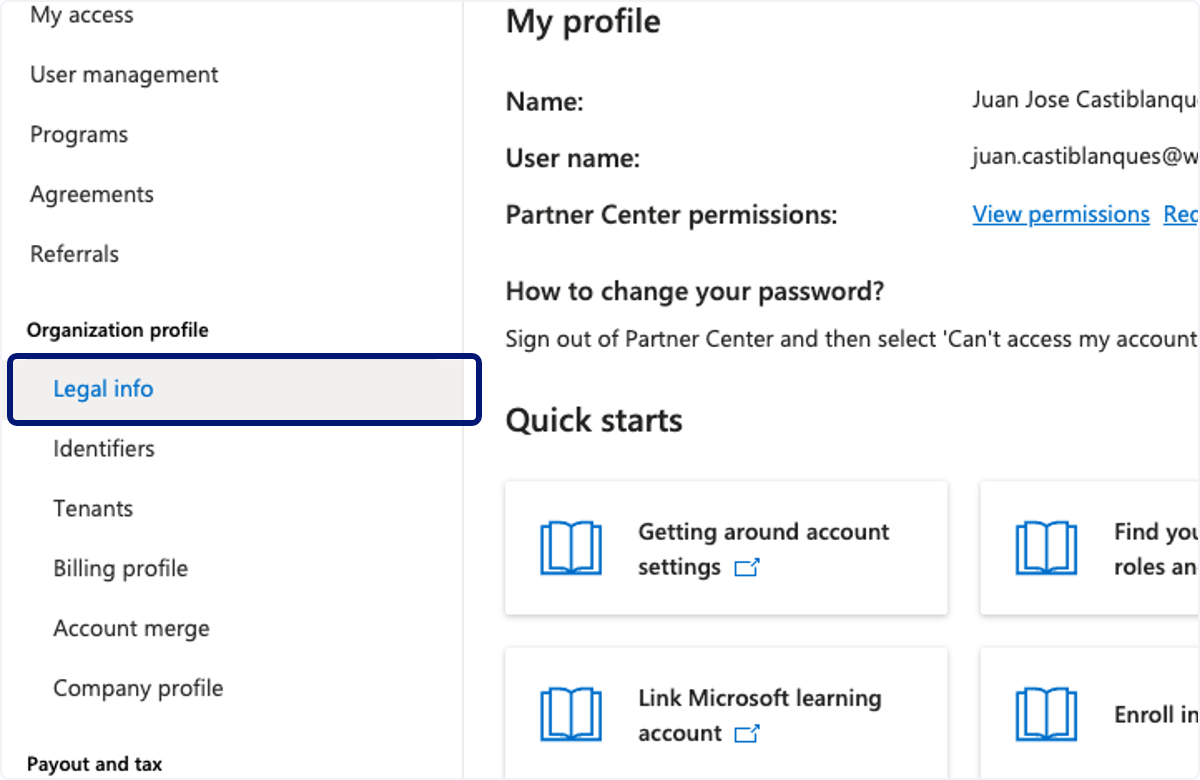Screen dimensions: 1200x780
Task: Click the Quick starts heading
Action: click(594, 421)
